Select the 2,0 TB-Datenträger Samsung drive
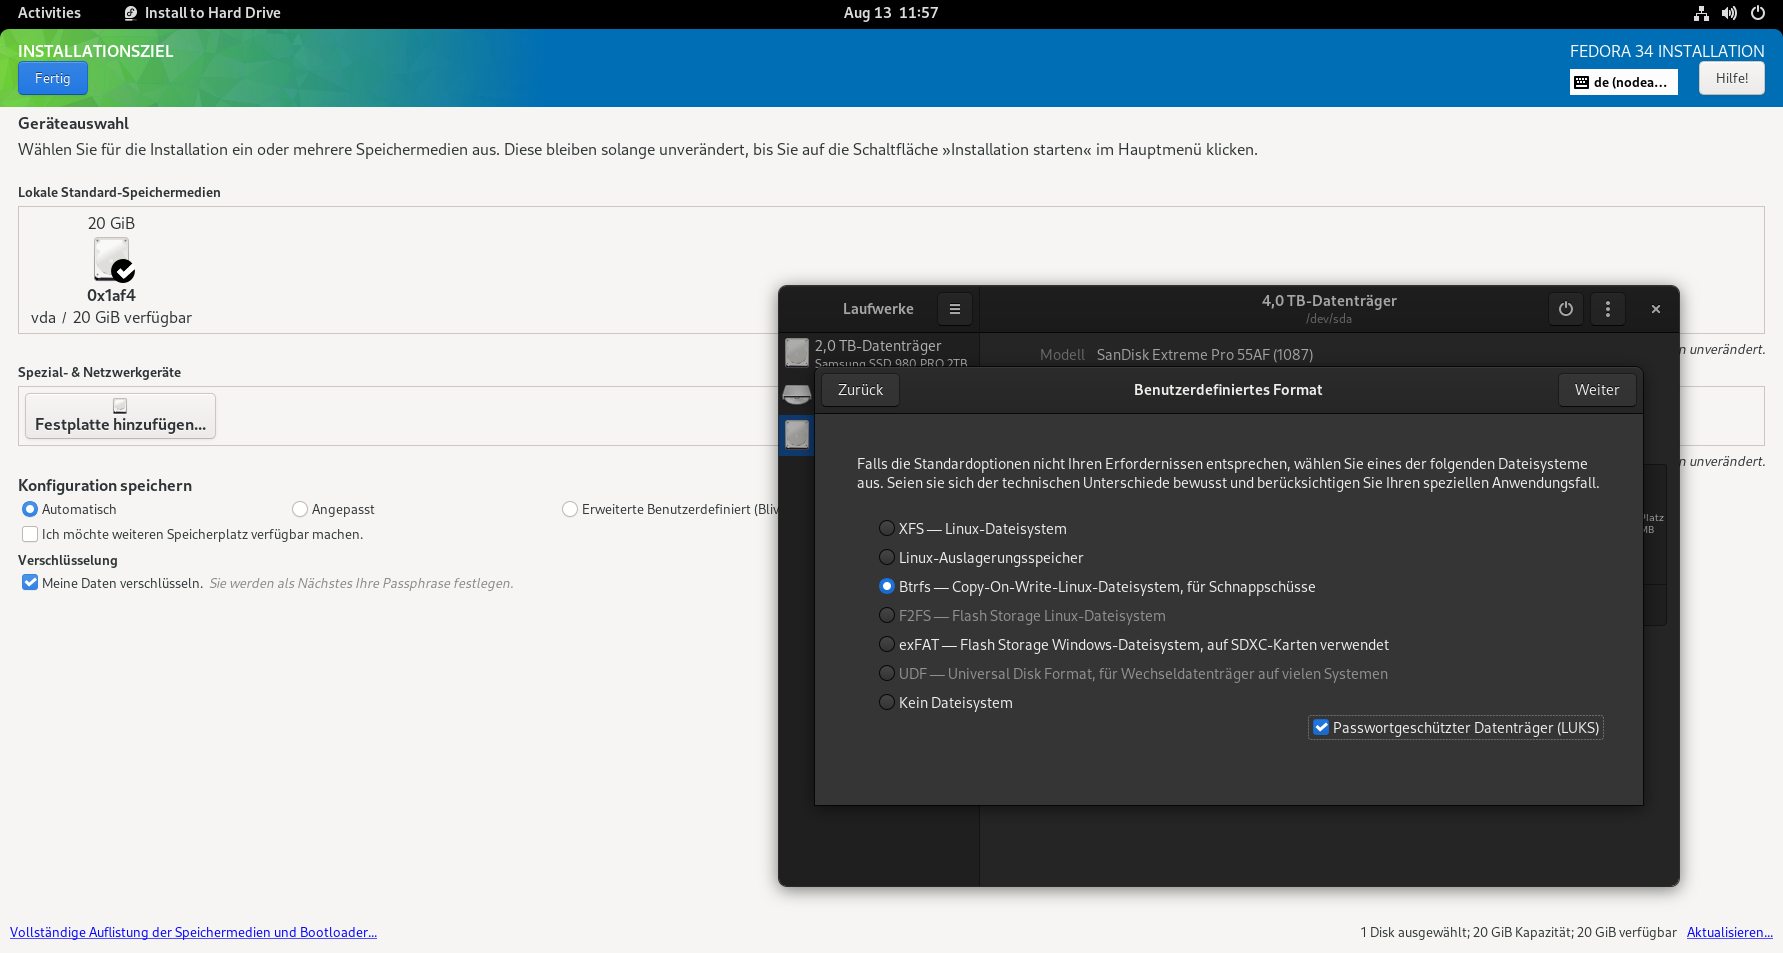Viewport: 1783px width, 953px height. click(879, 352)
